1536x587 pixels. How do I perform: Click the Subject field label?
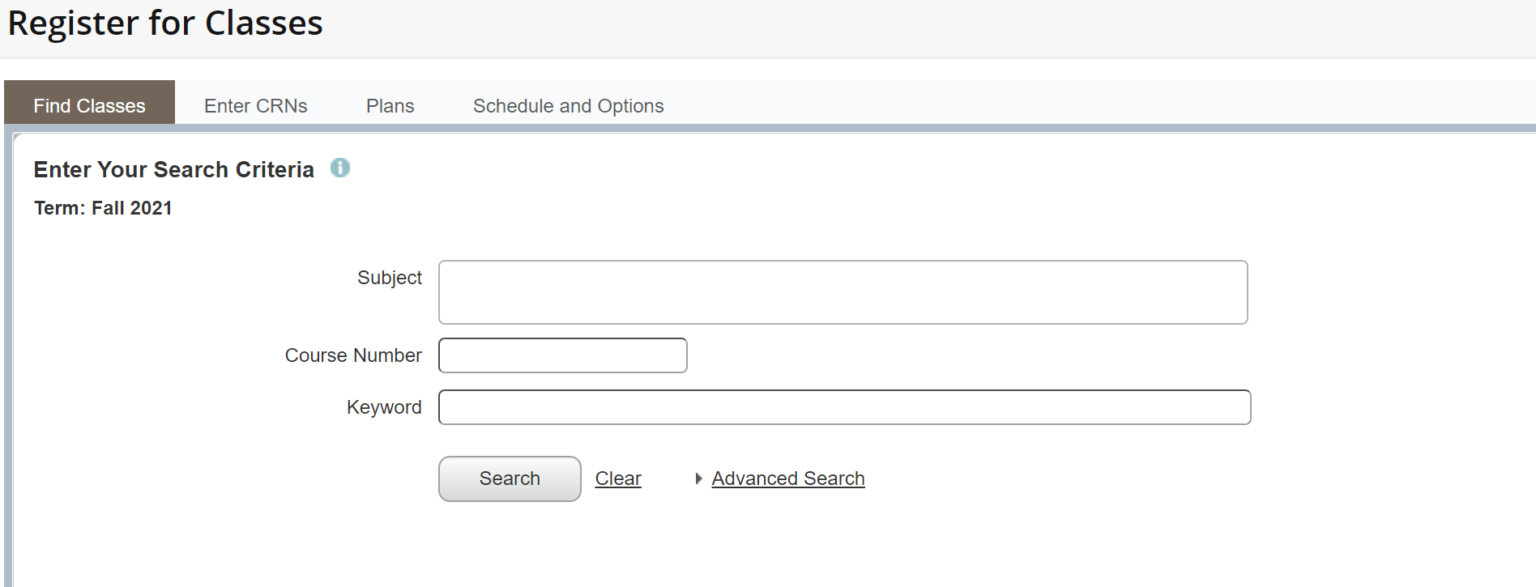tap(390, 278)
